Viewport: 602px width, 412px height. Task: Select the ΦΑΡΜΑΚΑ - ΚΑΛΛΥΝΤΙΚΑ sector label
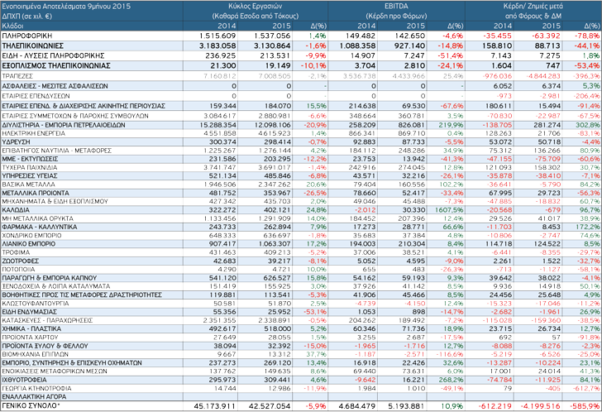tap(37, 227)
